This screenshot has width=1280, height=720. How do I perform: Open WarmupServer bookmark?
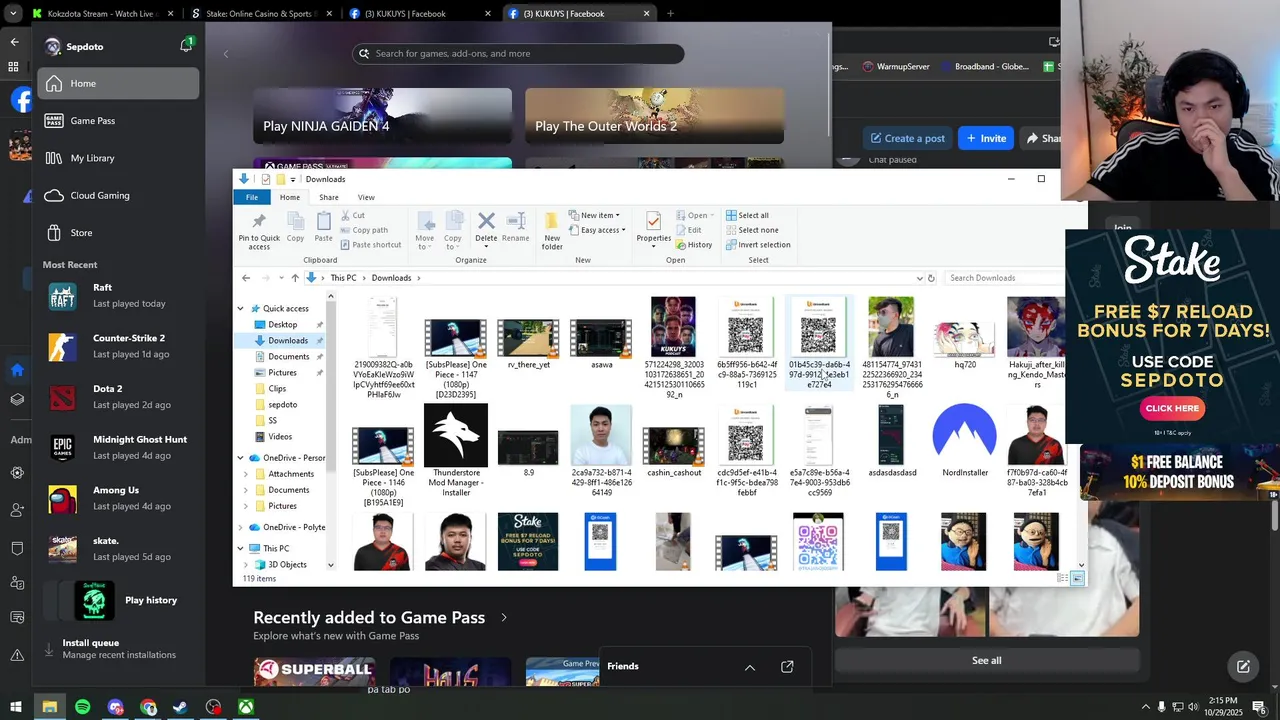point(896,66)
